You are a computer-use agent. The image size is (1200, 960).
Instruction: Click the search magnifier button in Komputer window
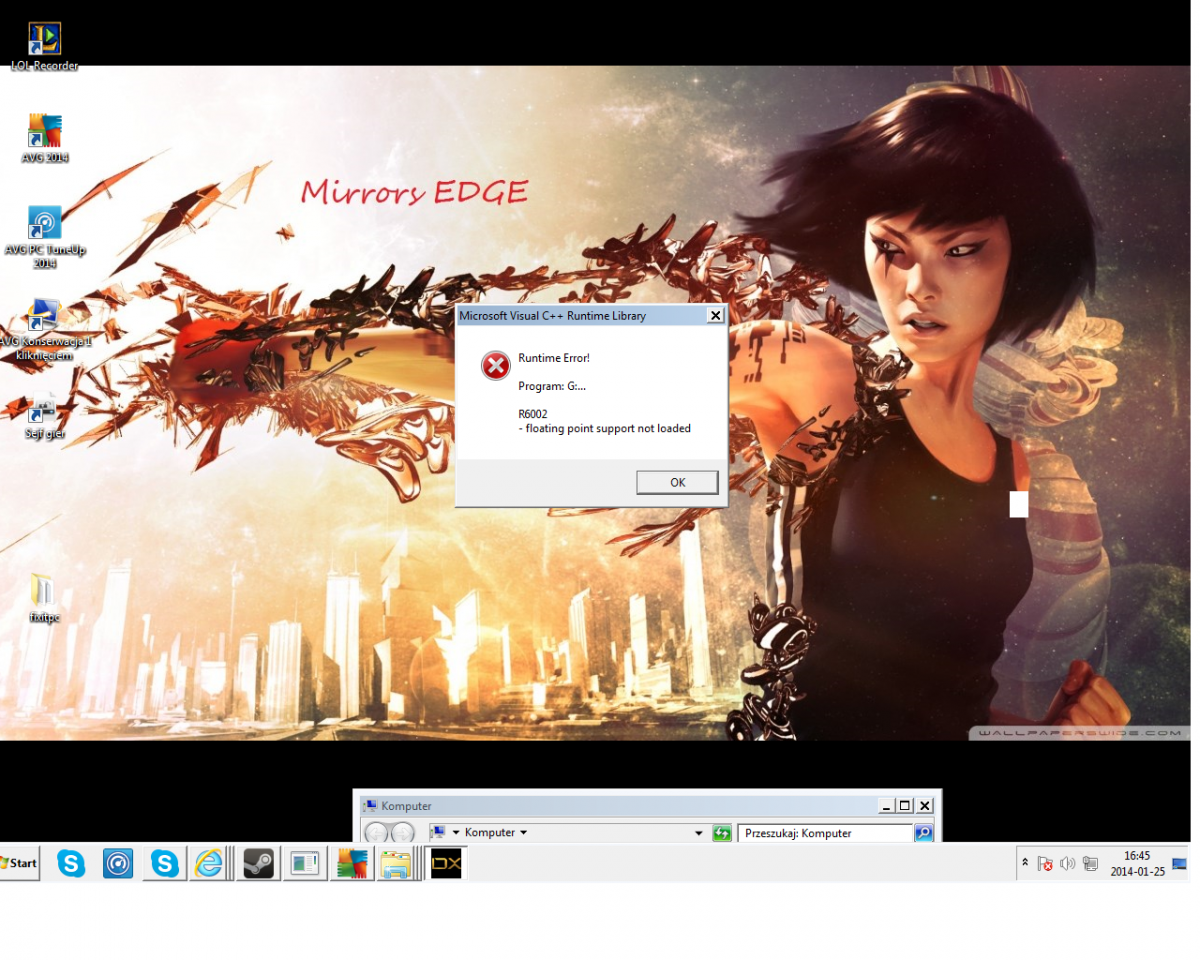(x=923, y=833)
